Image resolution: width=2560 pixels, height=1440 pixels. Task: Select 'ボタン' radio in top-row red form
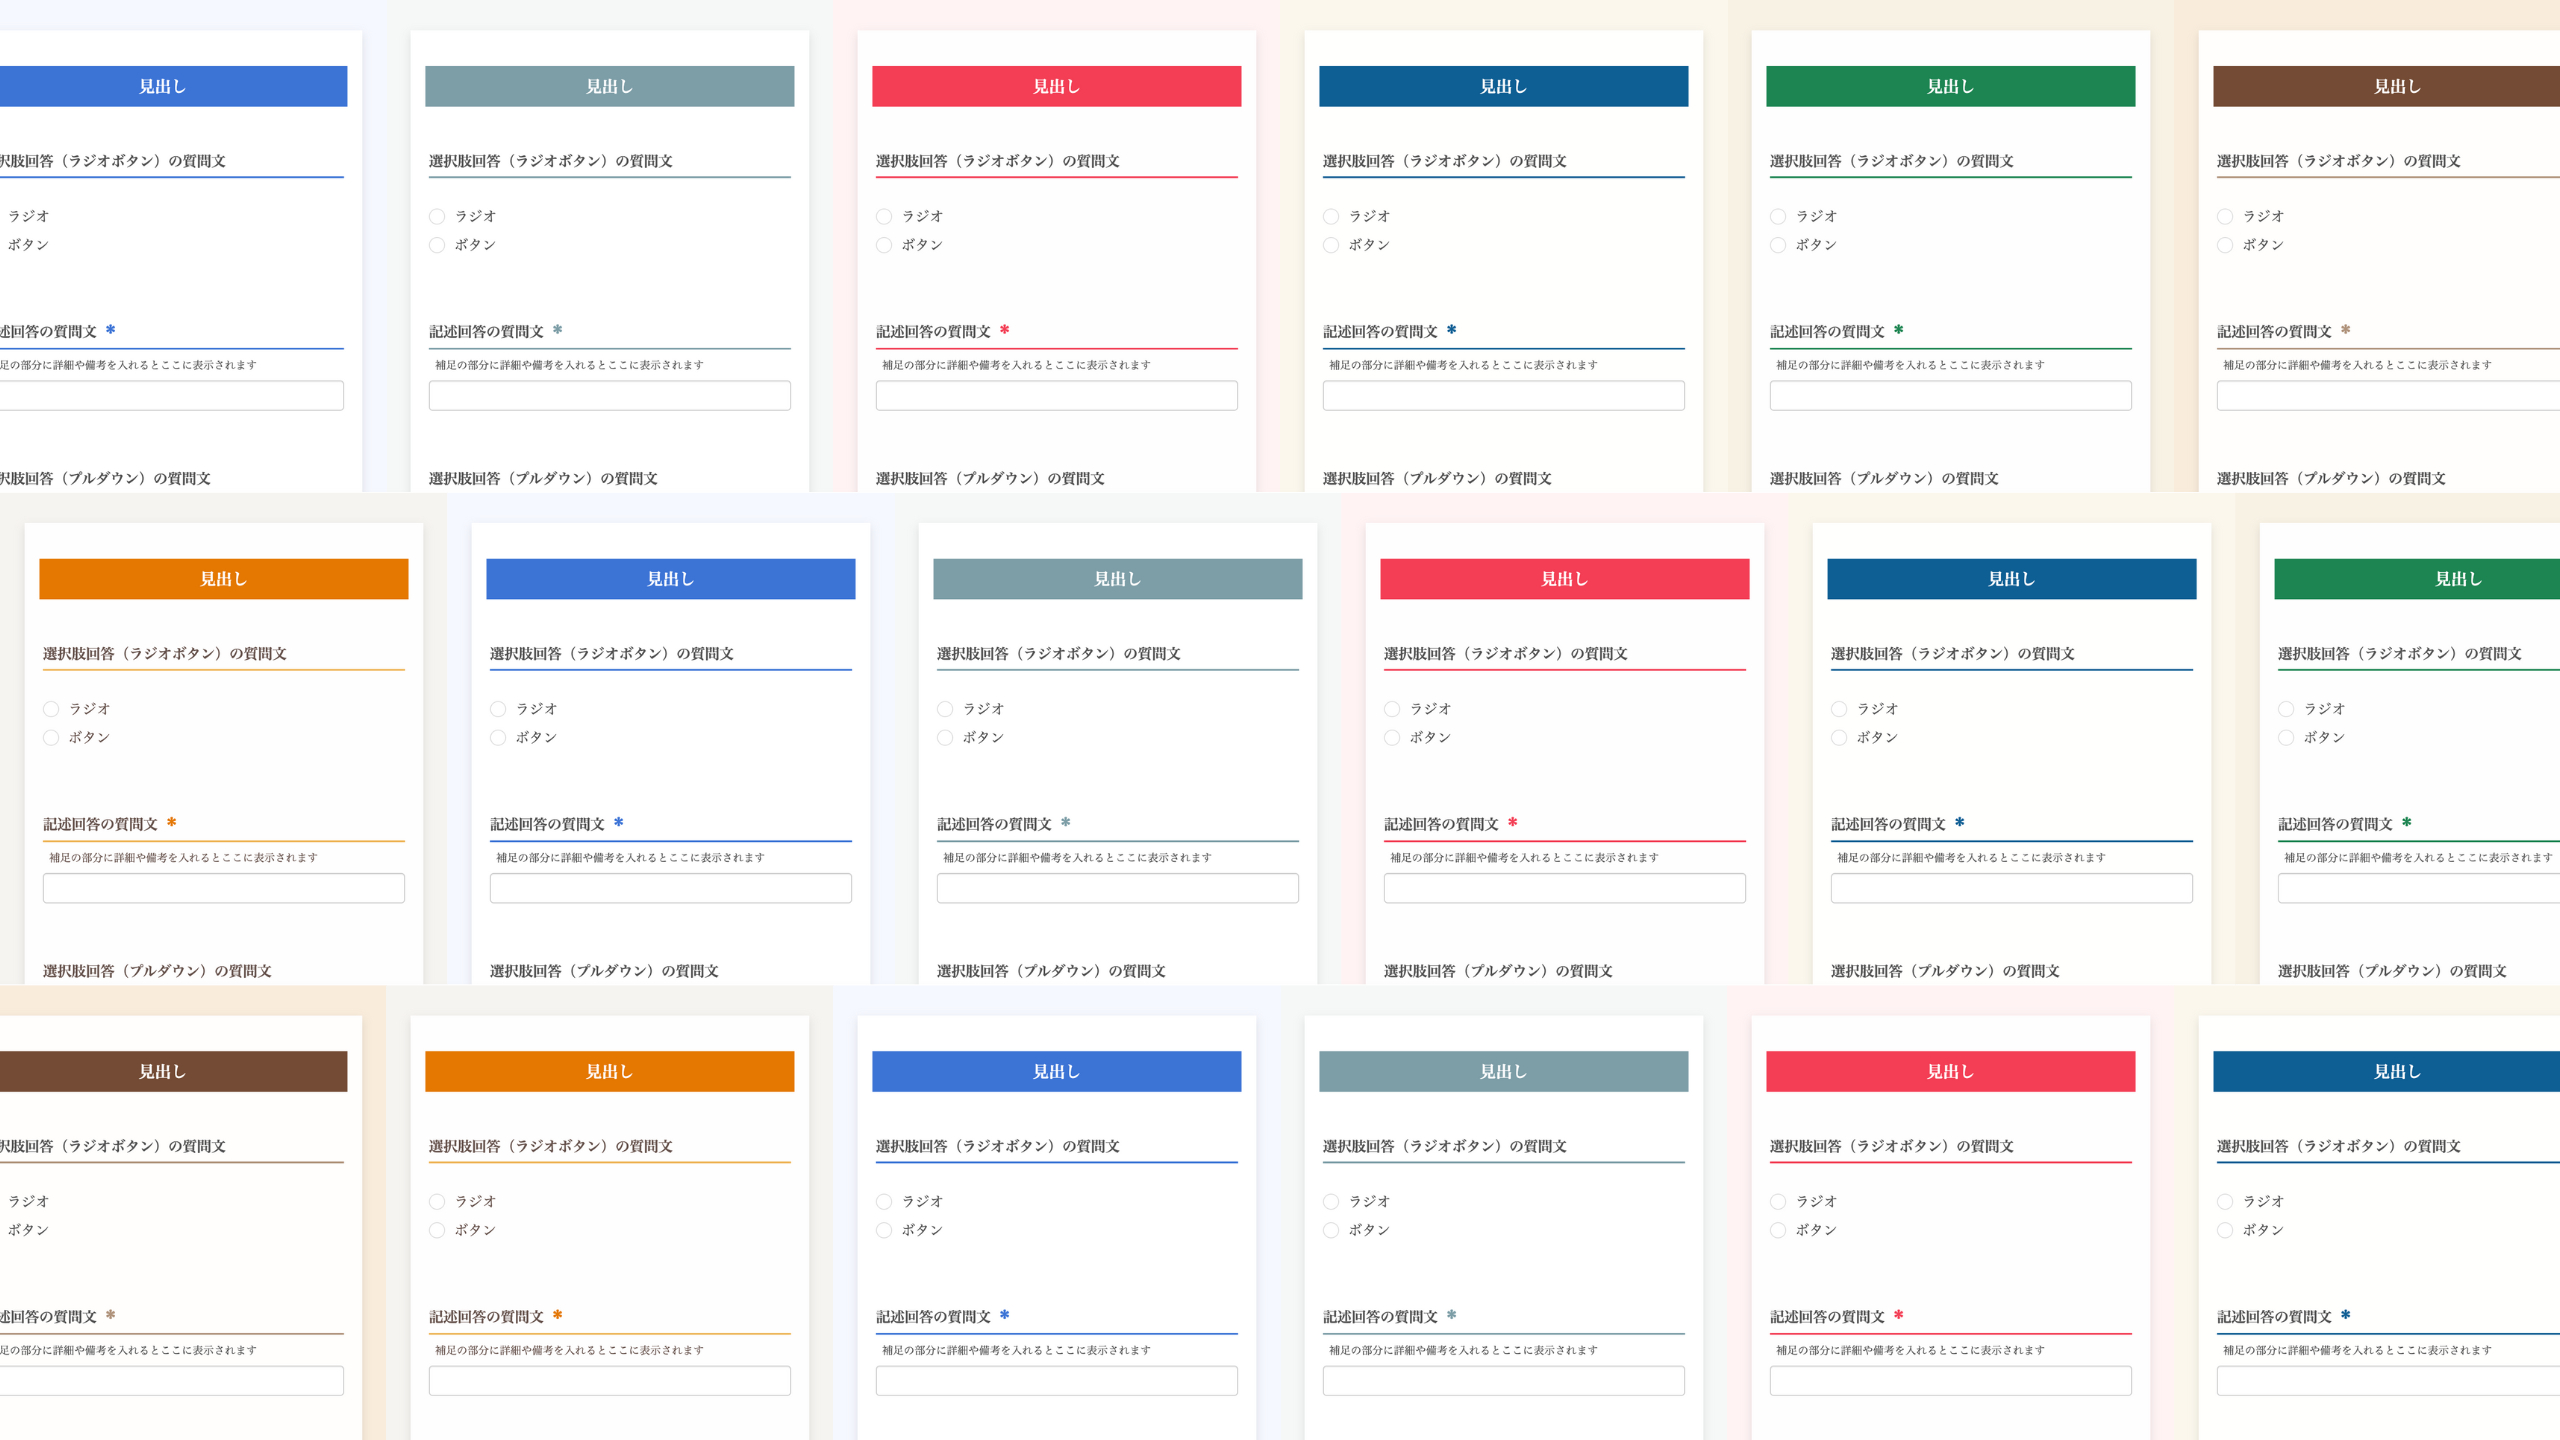[884, 245]
